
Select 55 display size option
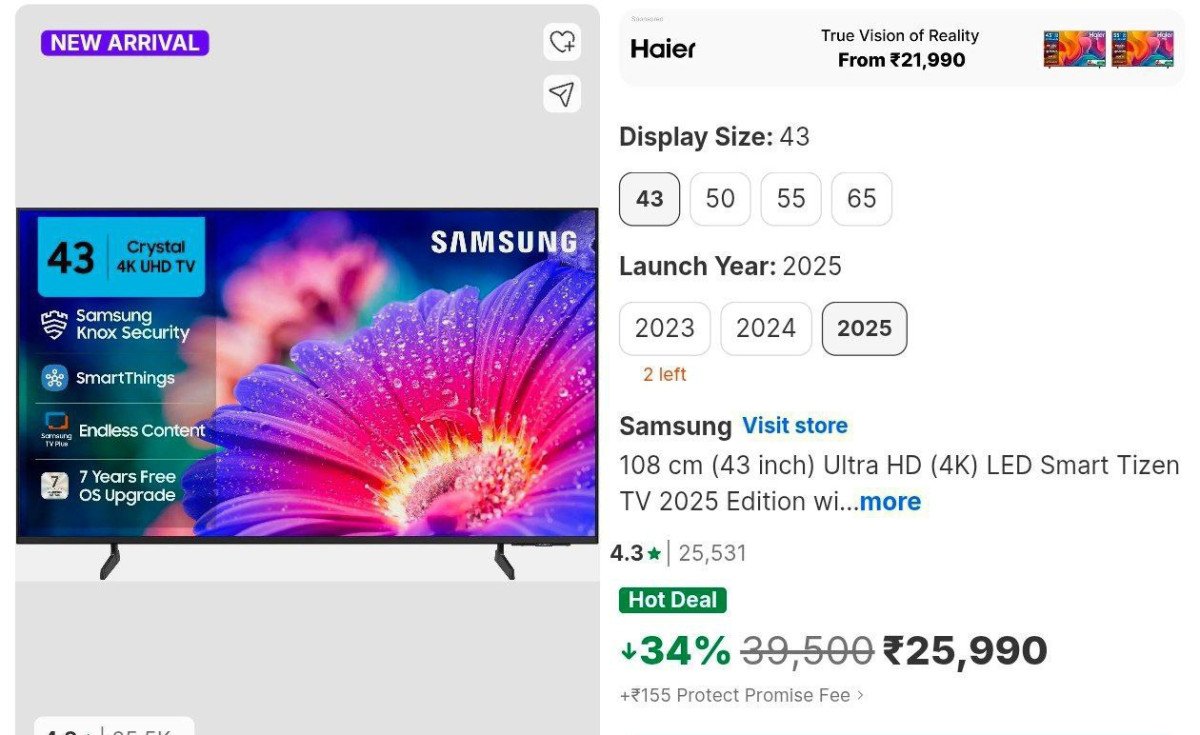click(791, 199)
